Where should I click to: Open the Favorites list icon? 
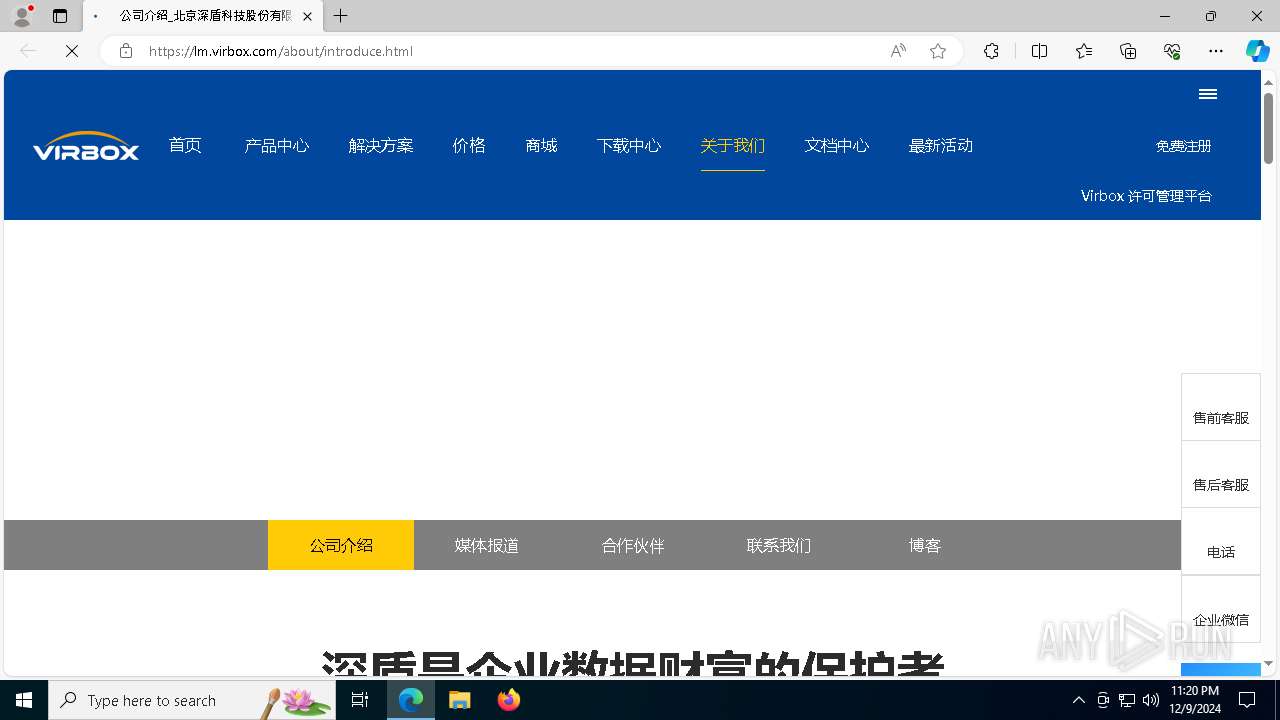(1084, 51)
